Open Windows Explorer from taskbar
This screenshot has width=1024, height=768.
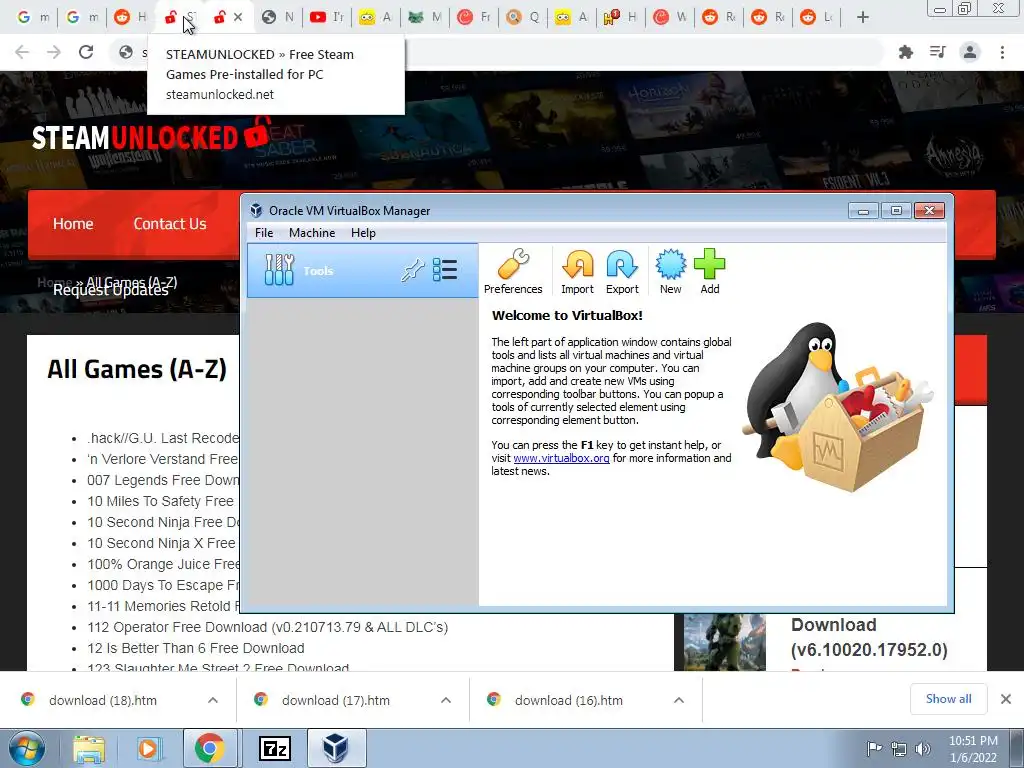click(x=89, y=748)
